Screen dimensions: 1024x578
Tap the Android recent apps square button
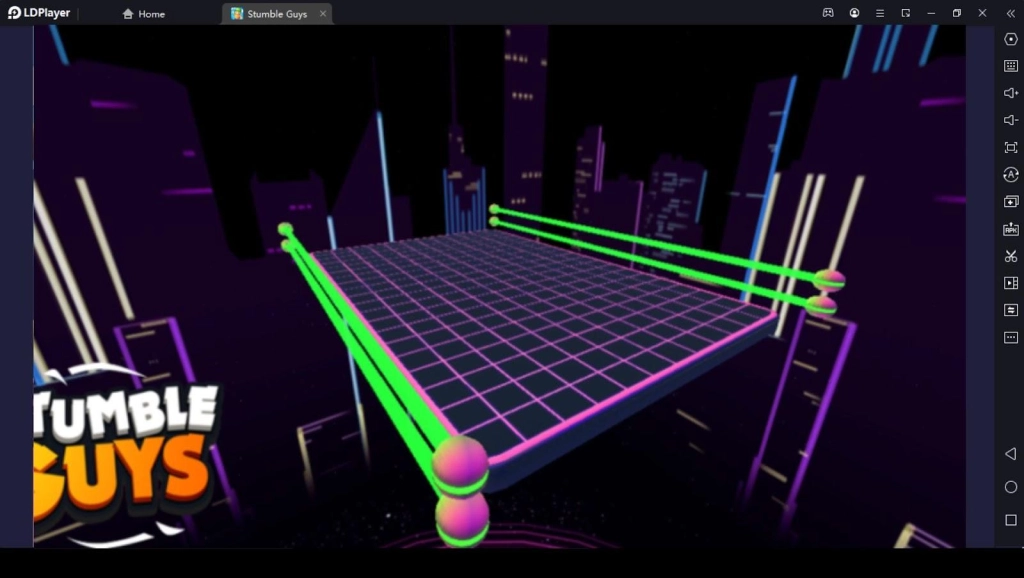(x=1011, y=520)
